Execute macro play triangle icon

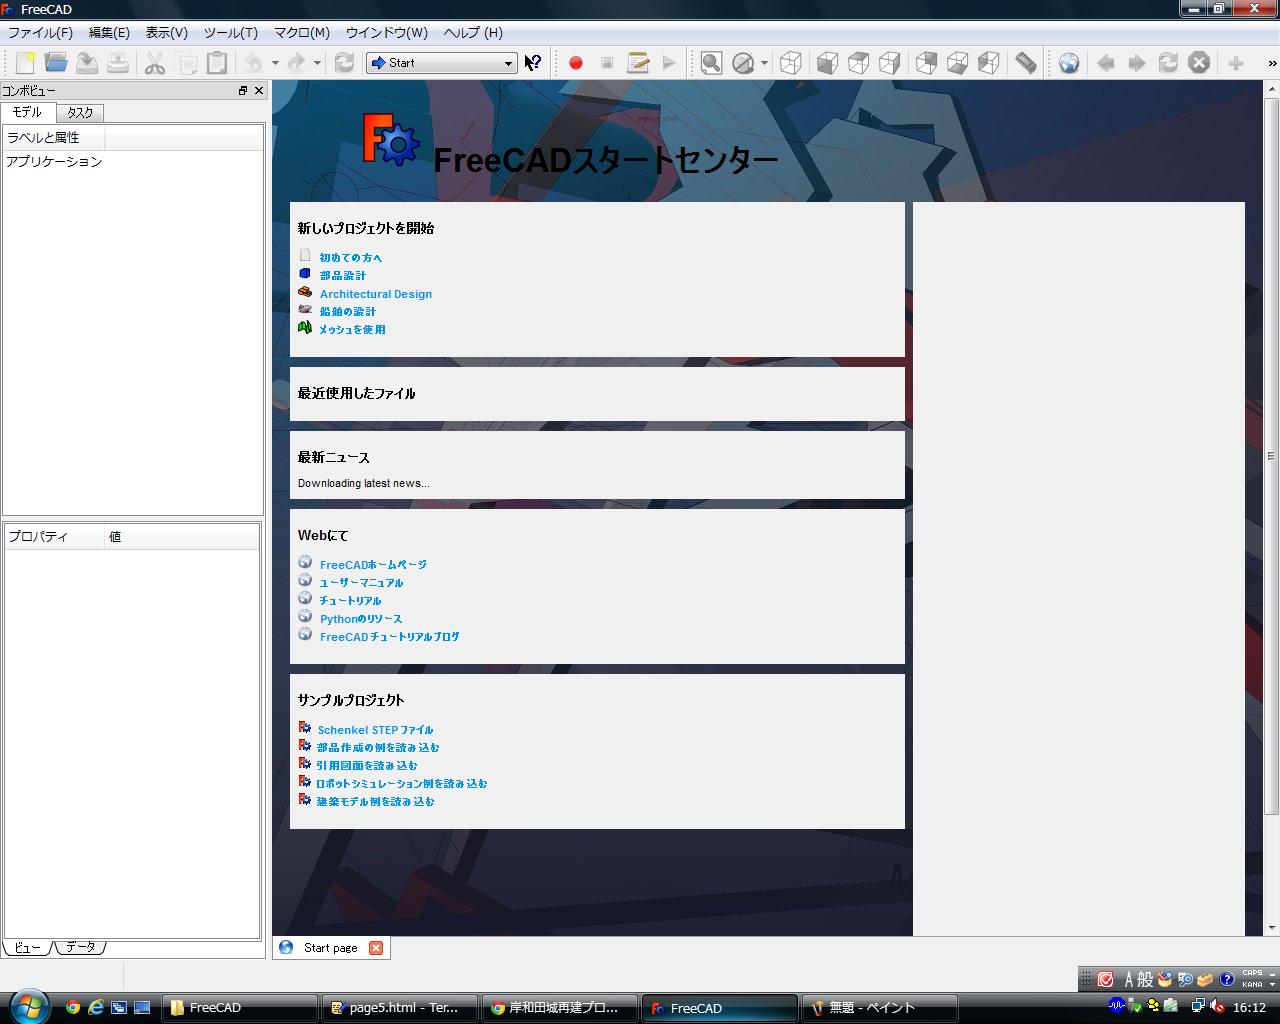coord(669,63)
